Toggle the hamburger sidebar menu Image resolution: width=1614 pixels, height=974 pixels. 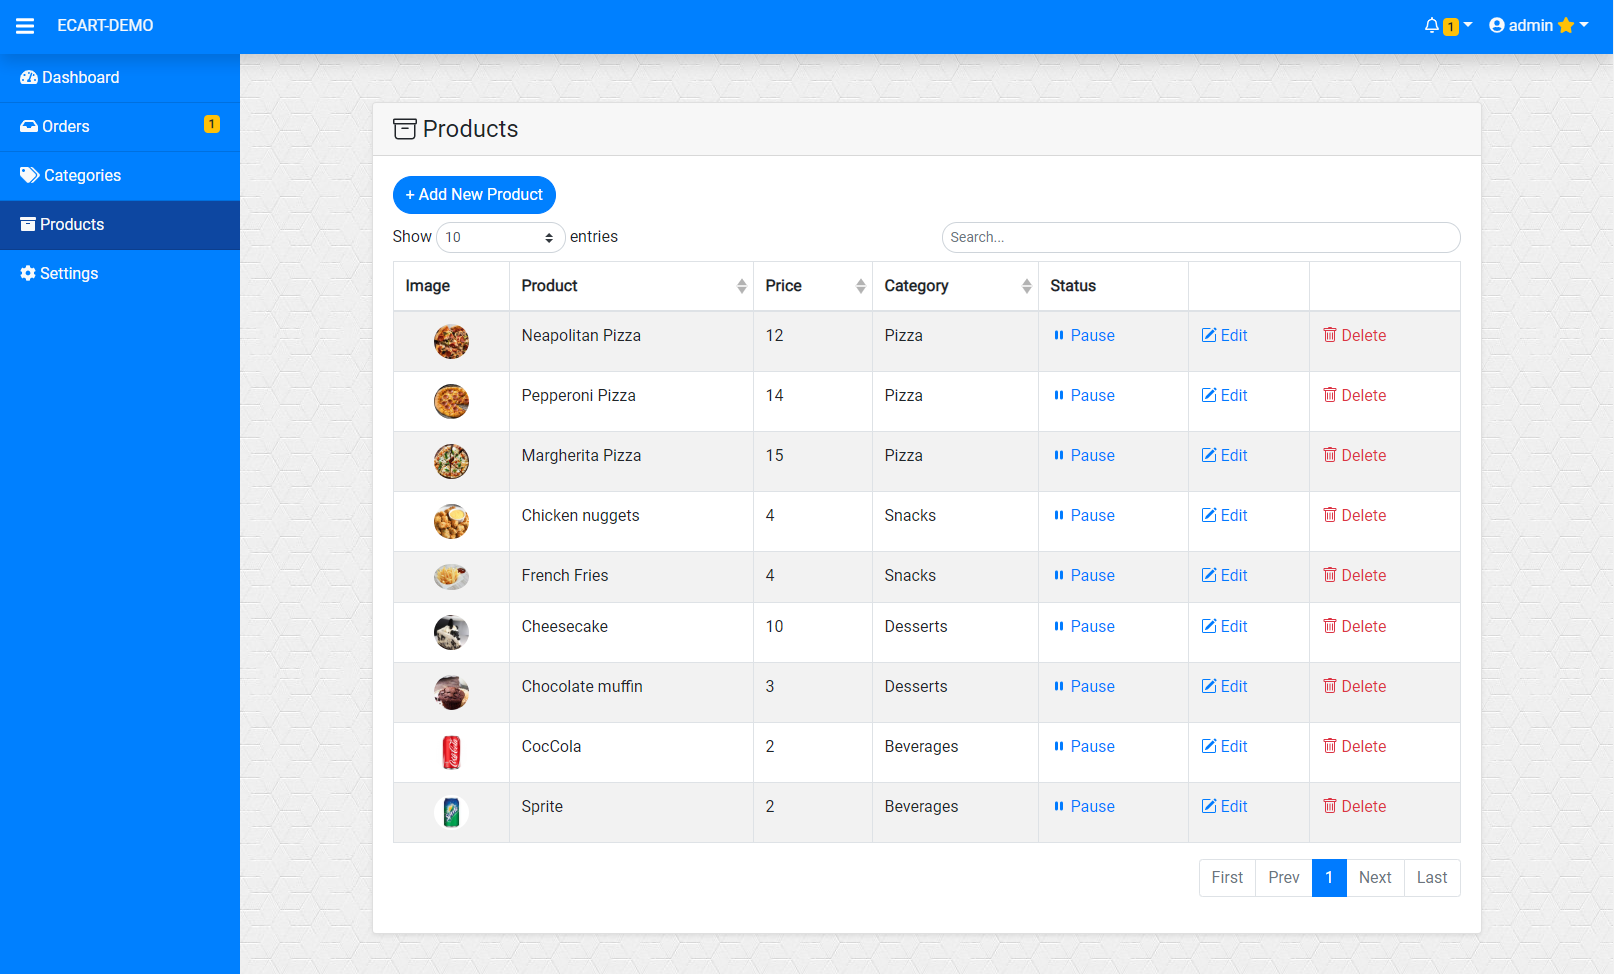[25, 26]
